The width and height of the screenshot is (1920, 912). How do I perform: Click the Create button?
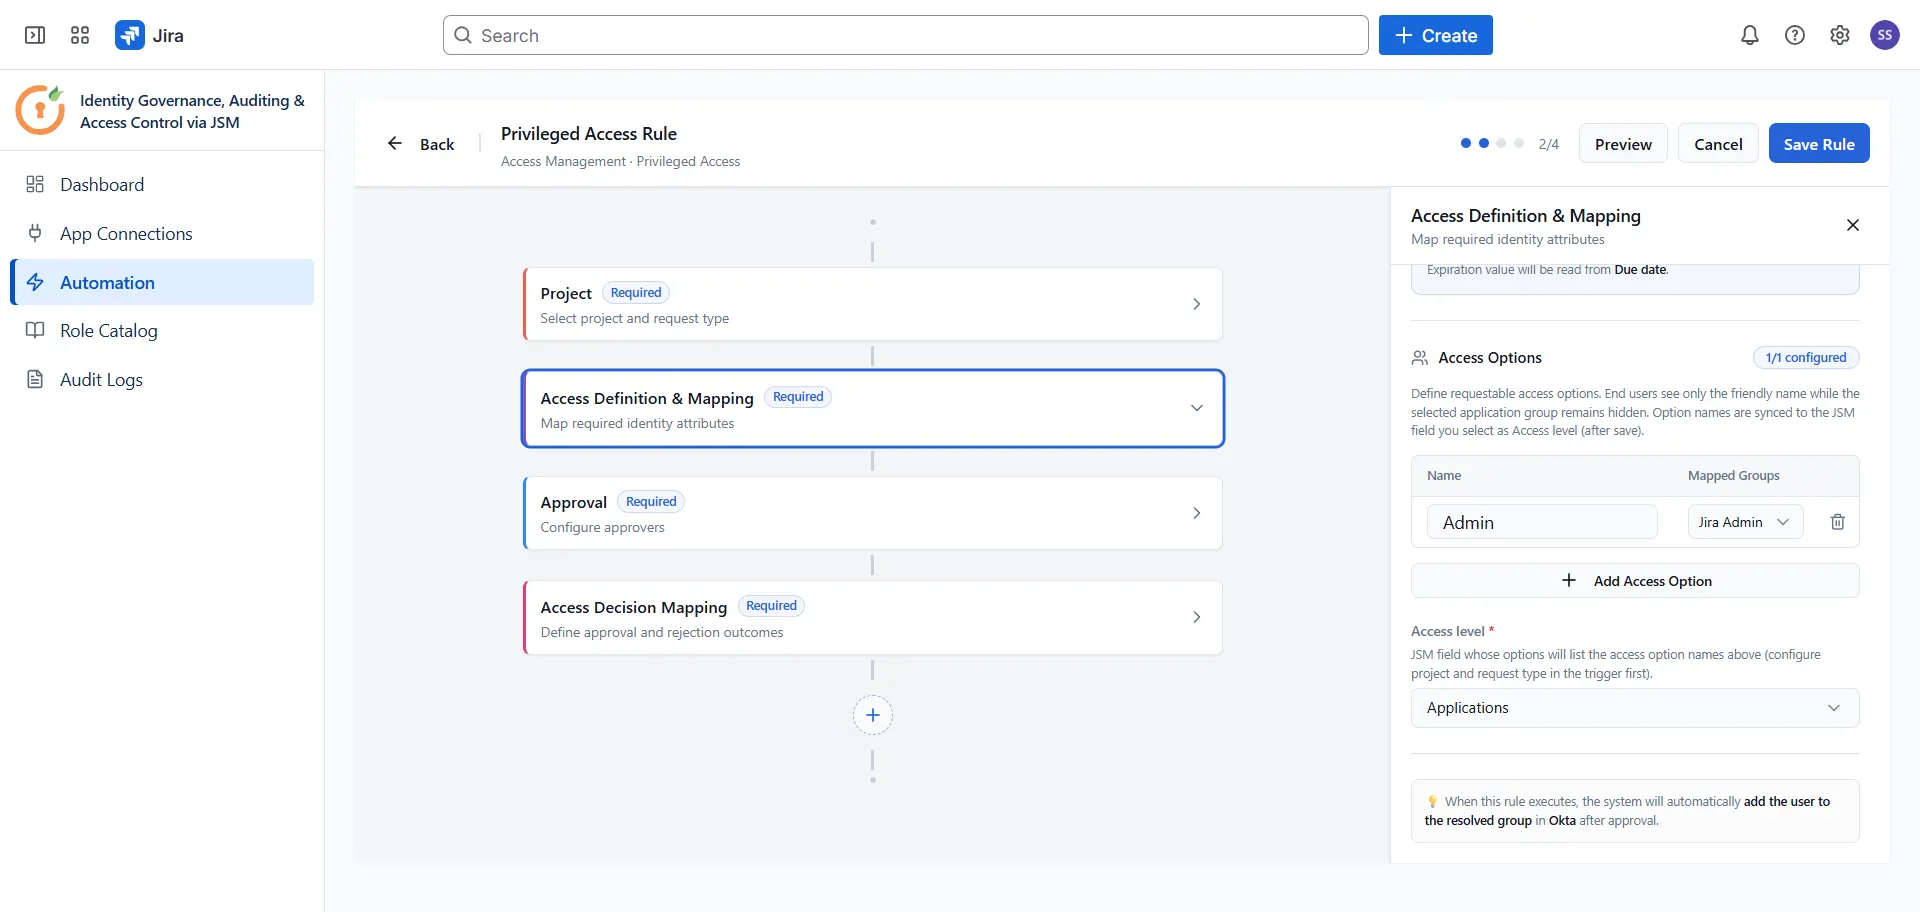[1436, 35]
